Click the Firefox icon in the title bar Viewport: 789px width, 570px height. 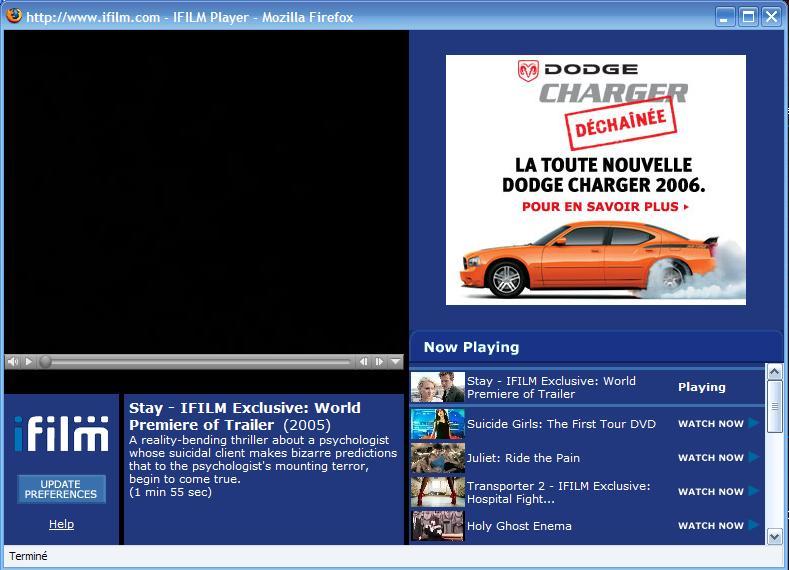click(x=14, y=16)
